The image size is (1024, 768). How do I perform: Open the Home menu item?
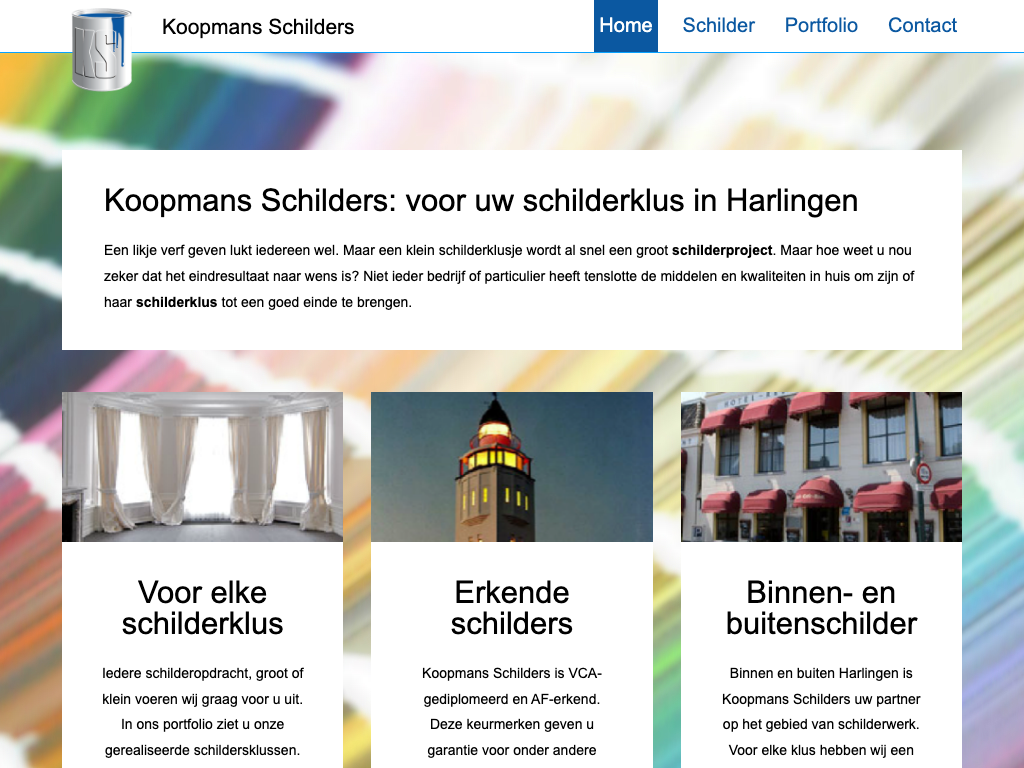coord(625,26)
